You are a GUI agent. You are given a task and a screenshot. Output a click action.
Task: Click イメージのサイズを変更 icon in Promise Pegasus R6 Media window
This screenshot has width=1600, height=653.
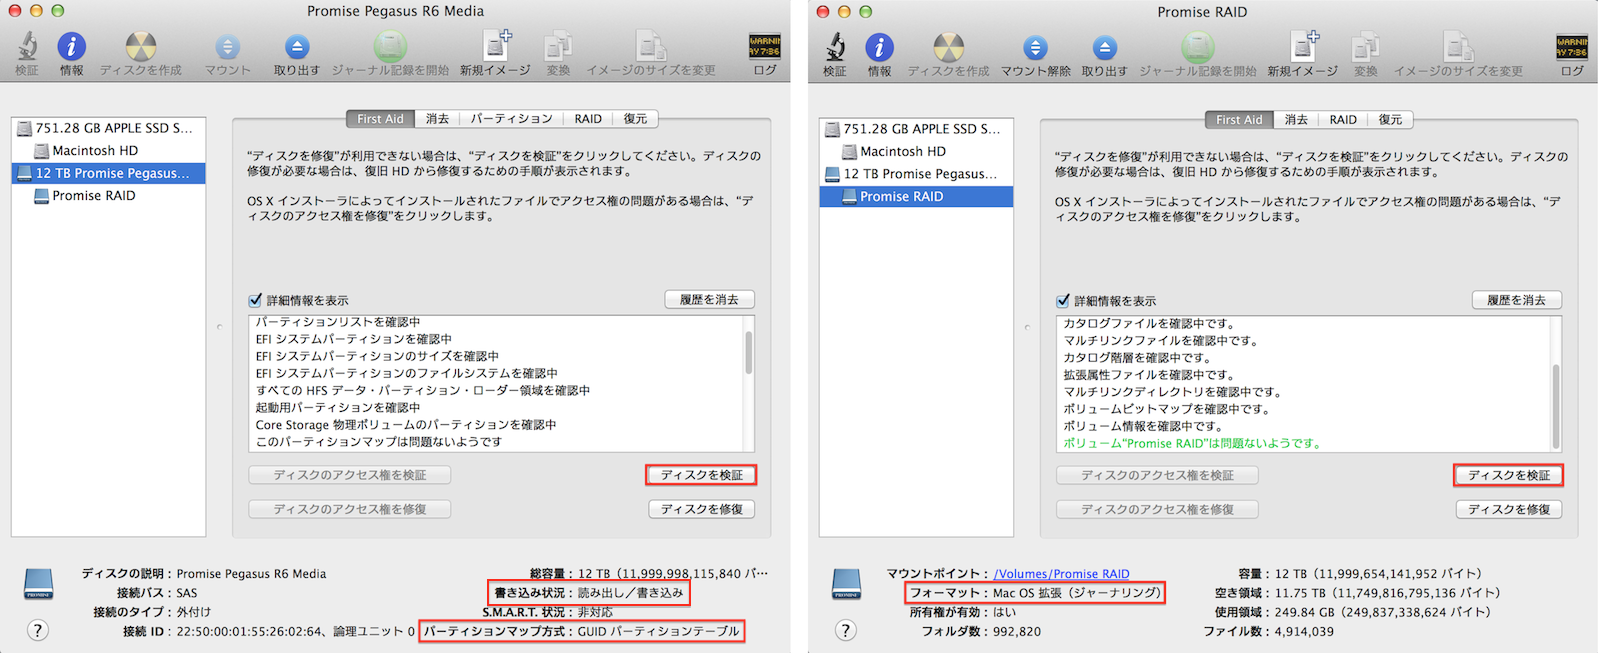tap(651, 46)
